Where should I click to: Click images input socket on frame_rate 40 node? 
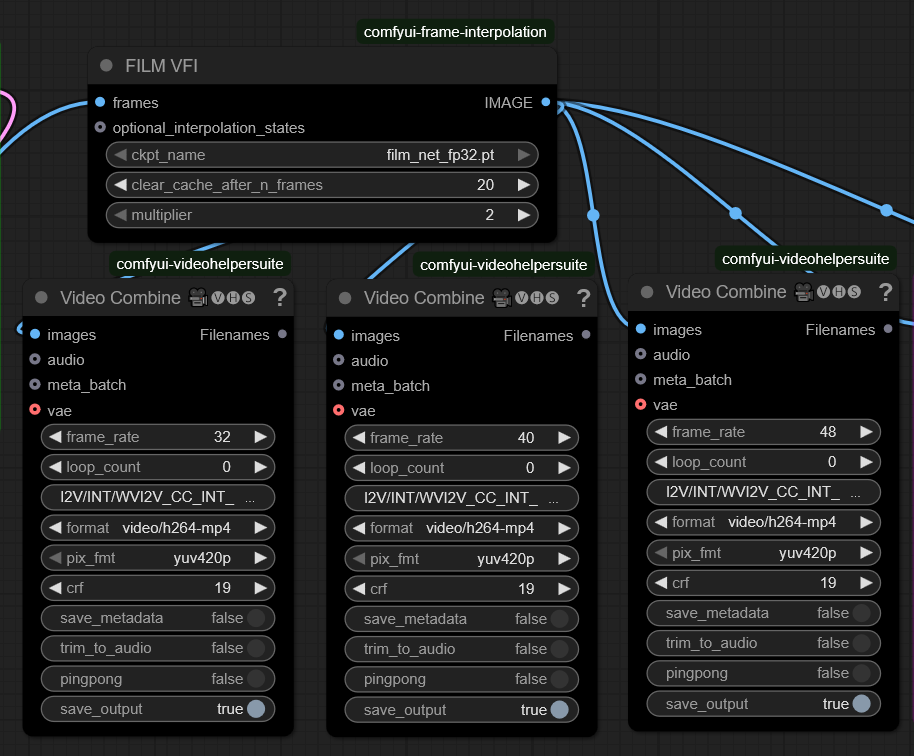tap(339, 335)
